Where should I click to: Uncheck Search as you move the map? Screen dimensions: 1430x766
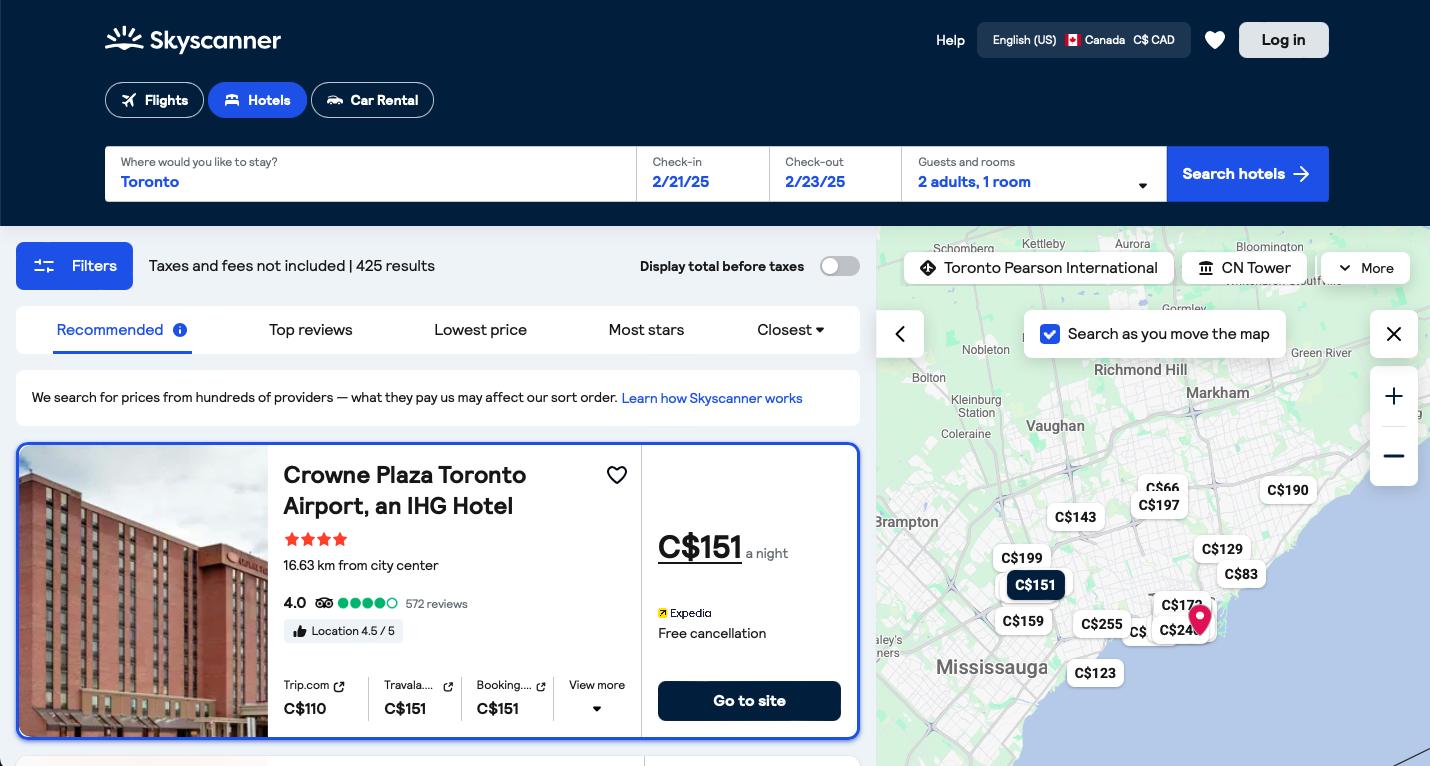point(1049,333)
